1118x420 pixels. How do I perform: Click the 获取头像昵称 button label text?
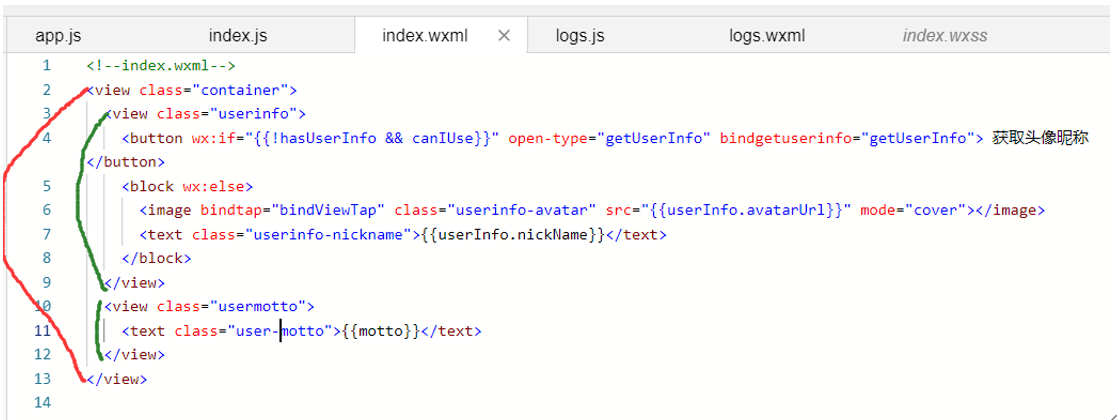(x=1040, y=138)
